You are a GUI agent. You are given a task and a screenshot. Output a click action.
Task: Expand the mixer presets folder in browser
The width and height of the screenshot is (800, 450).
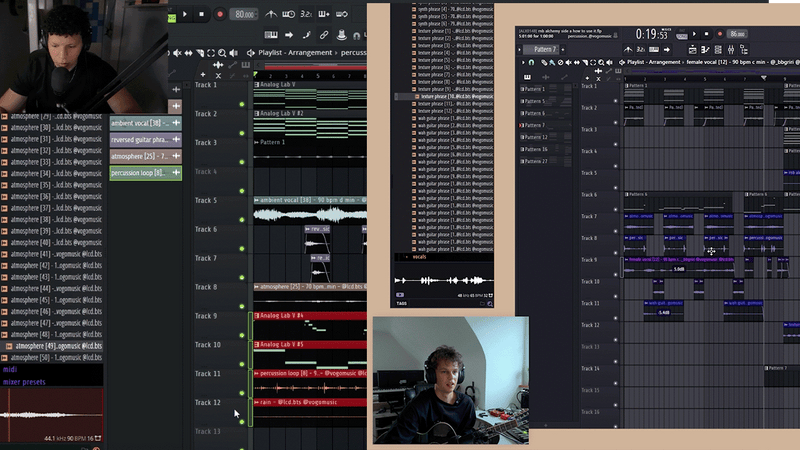[x=24, y=382]
